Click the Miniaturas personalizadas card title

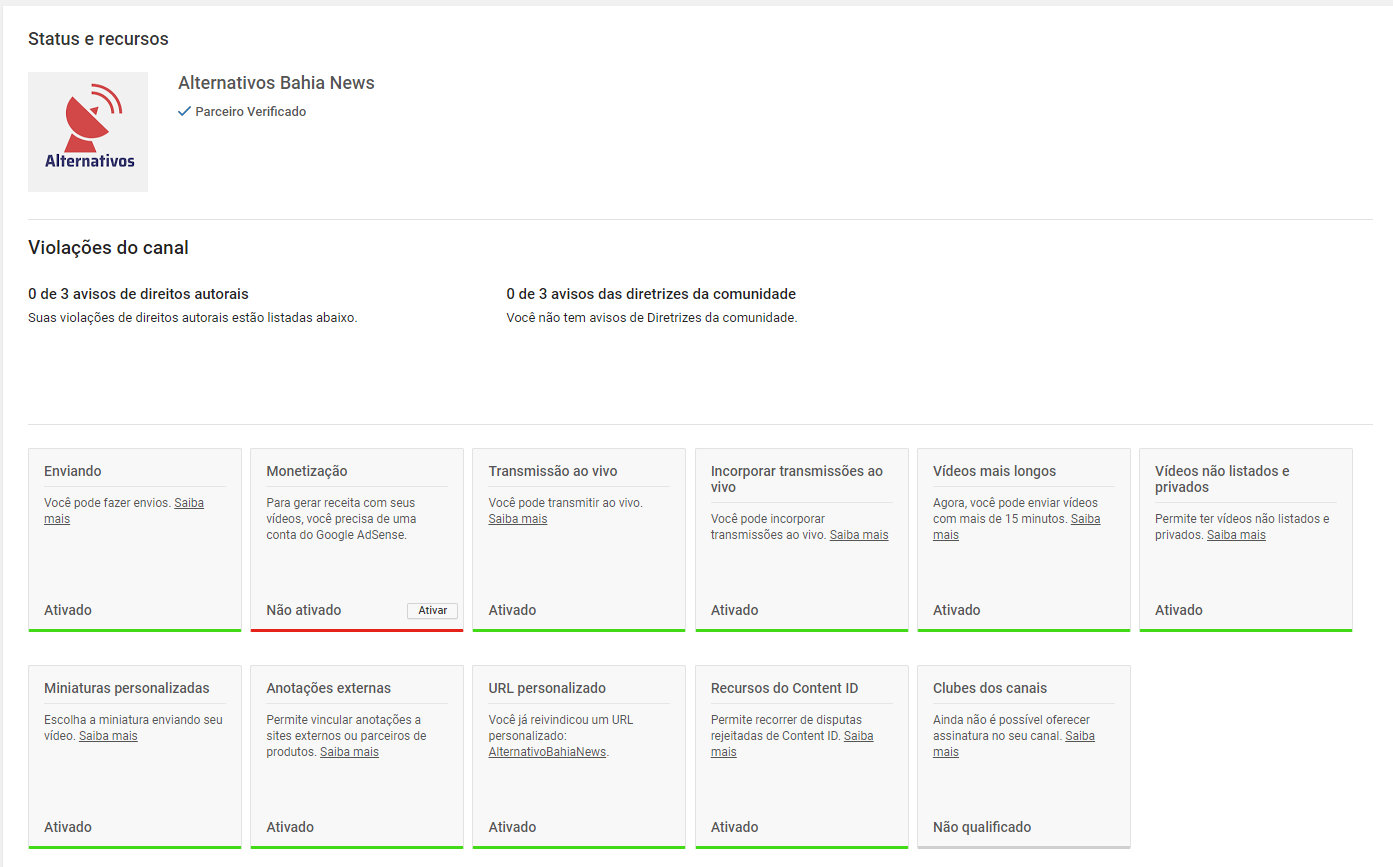click(x=127, y=688)
